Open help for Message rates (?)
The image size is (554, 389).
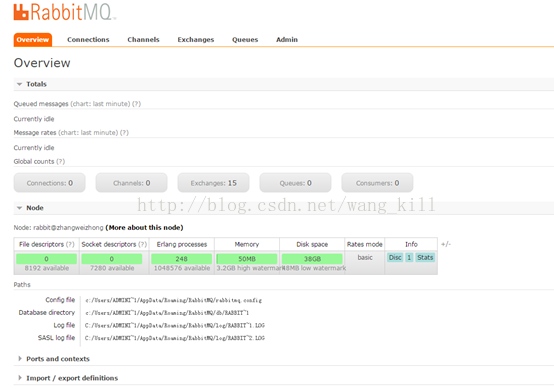[x=124, y=133]
